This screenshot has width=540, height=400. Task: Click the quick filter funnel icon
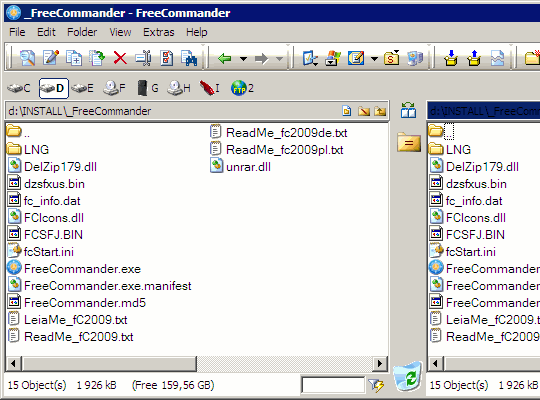coord(376,385)
